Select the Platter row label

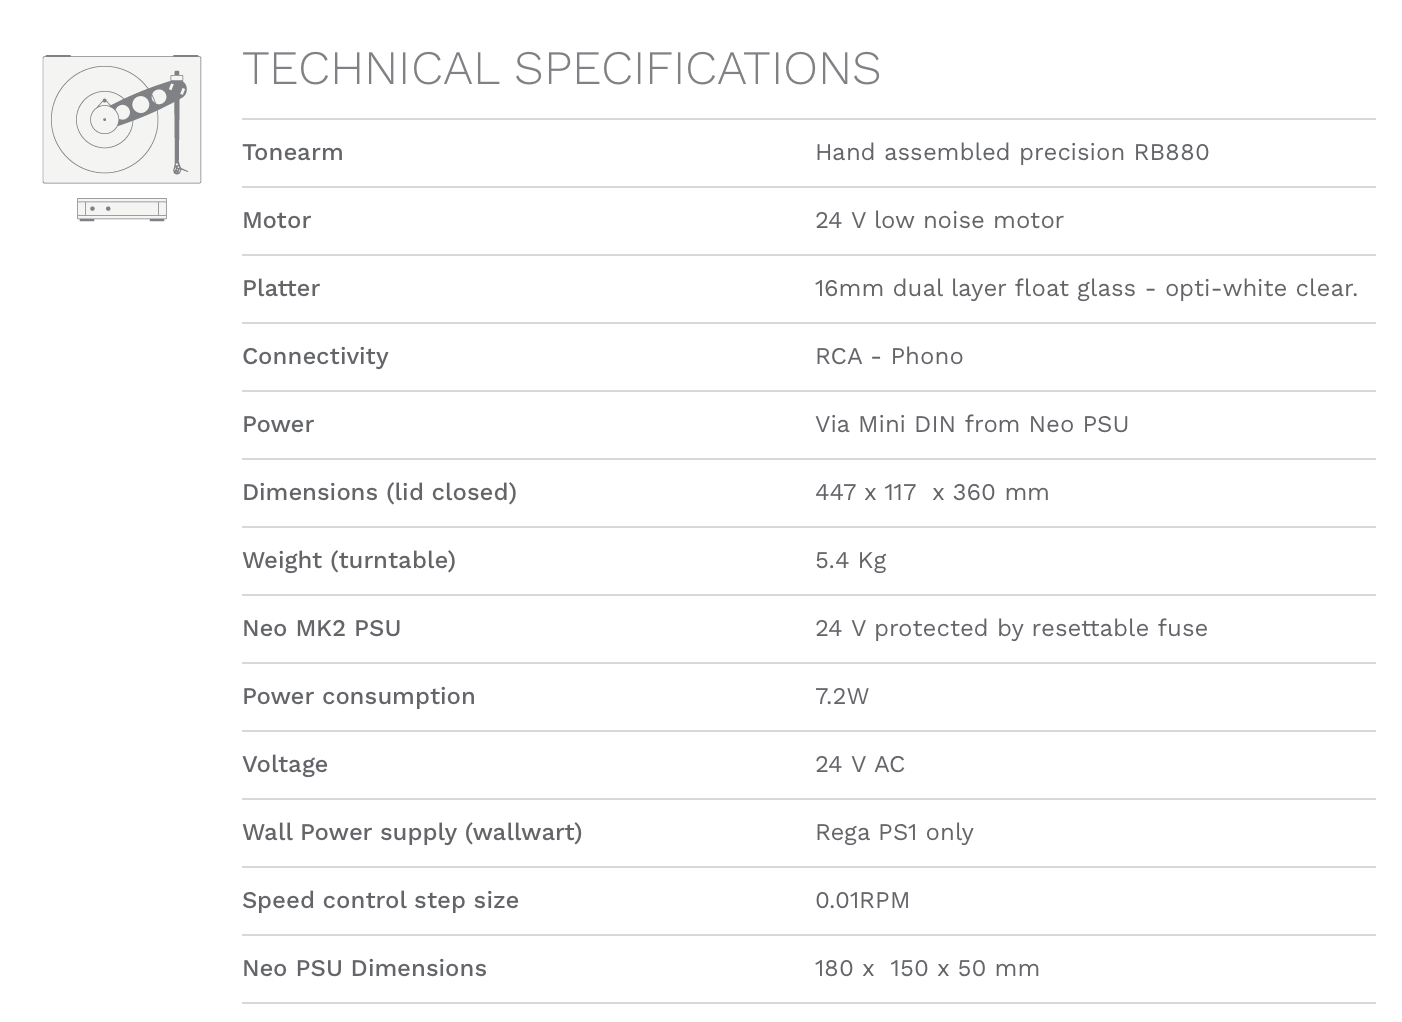tap(281, 288)
